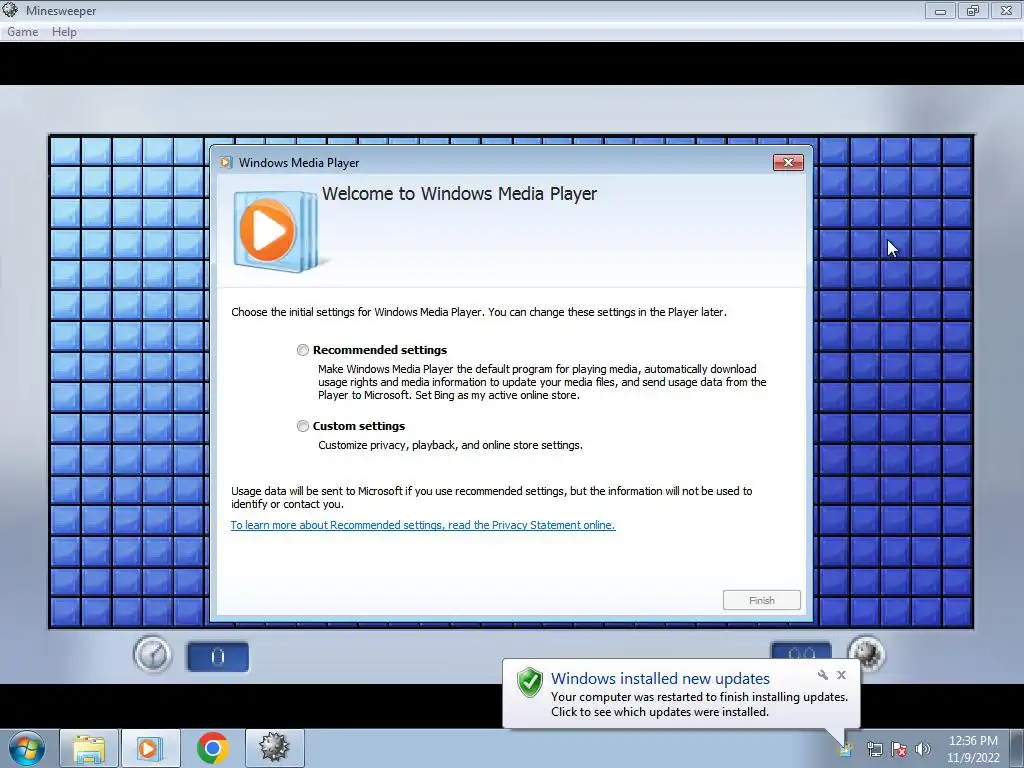Viewport: 1024px width, 768px height.
Task: Close the Minesweeper window
Action: (1006, 10)
